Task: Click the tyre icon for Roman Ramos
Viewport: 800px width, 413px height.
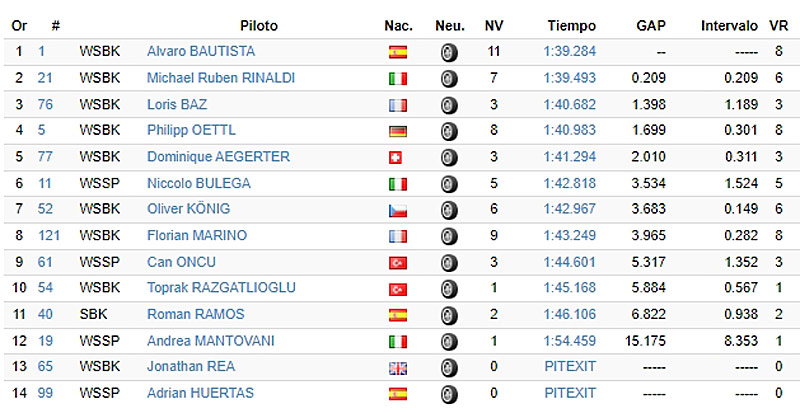Action: (x=449, y=315)
